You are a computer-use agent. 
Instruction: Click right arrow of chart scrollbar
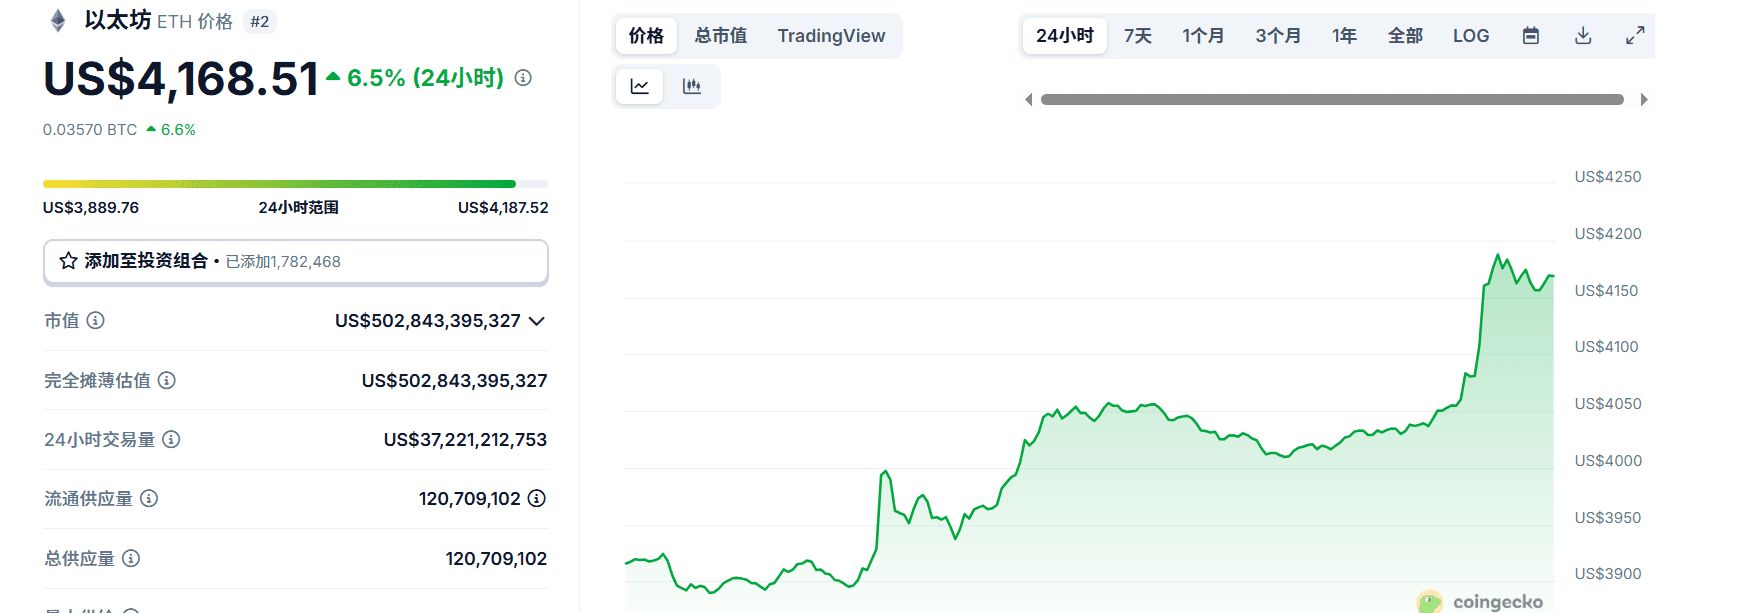click(1644, 100)
